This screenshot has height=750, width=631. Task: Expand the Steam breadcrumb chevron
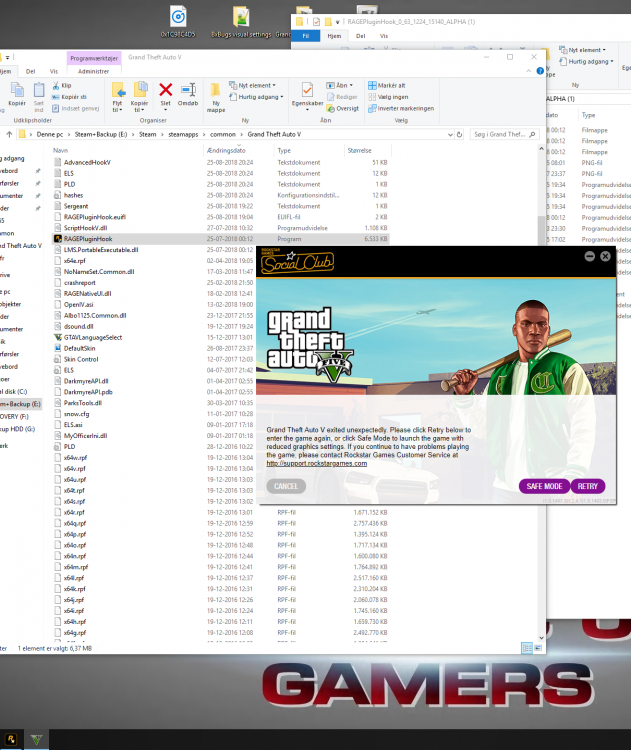[x=162, y=134]
